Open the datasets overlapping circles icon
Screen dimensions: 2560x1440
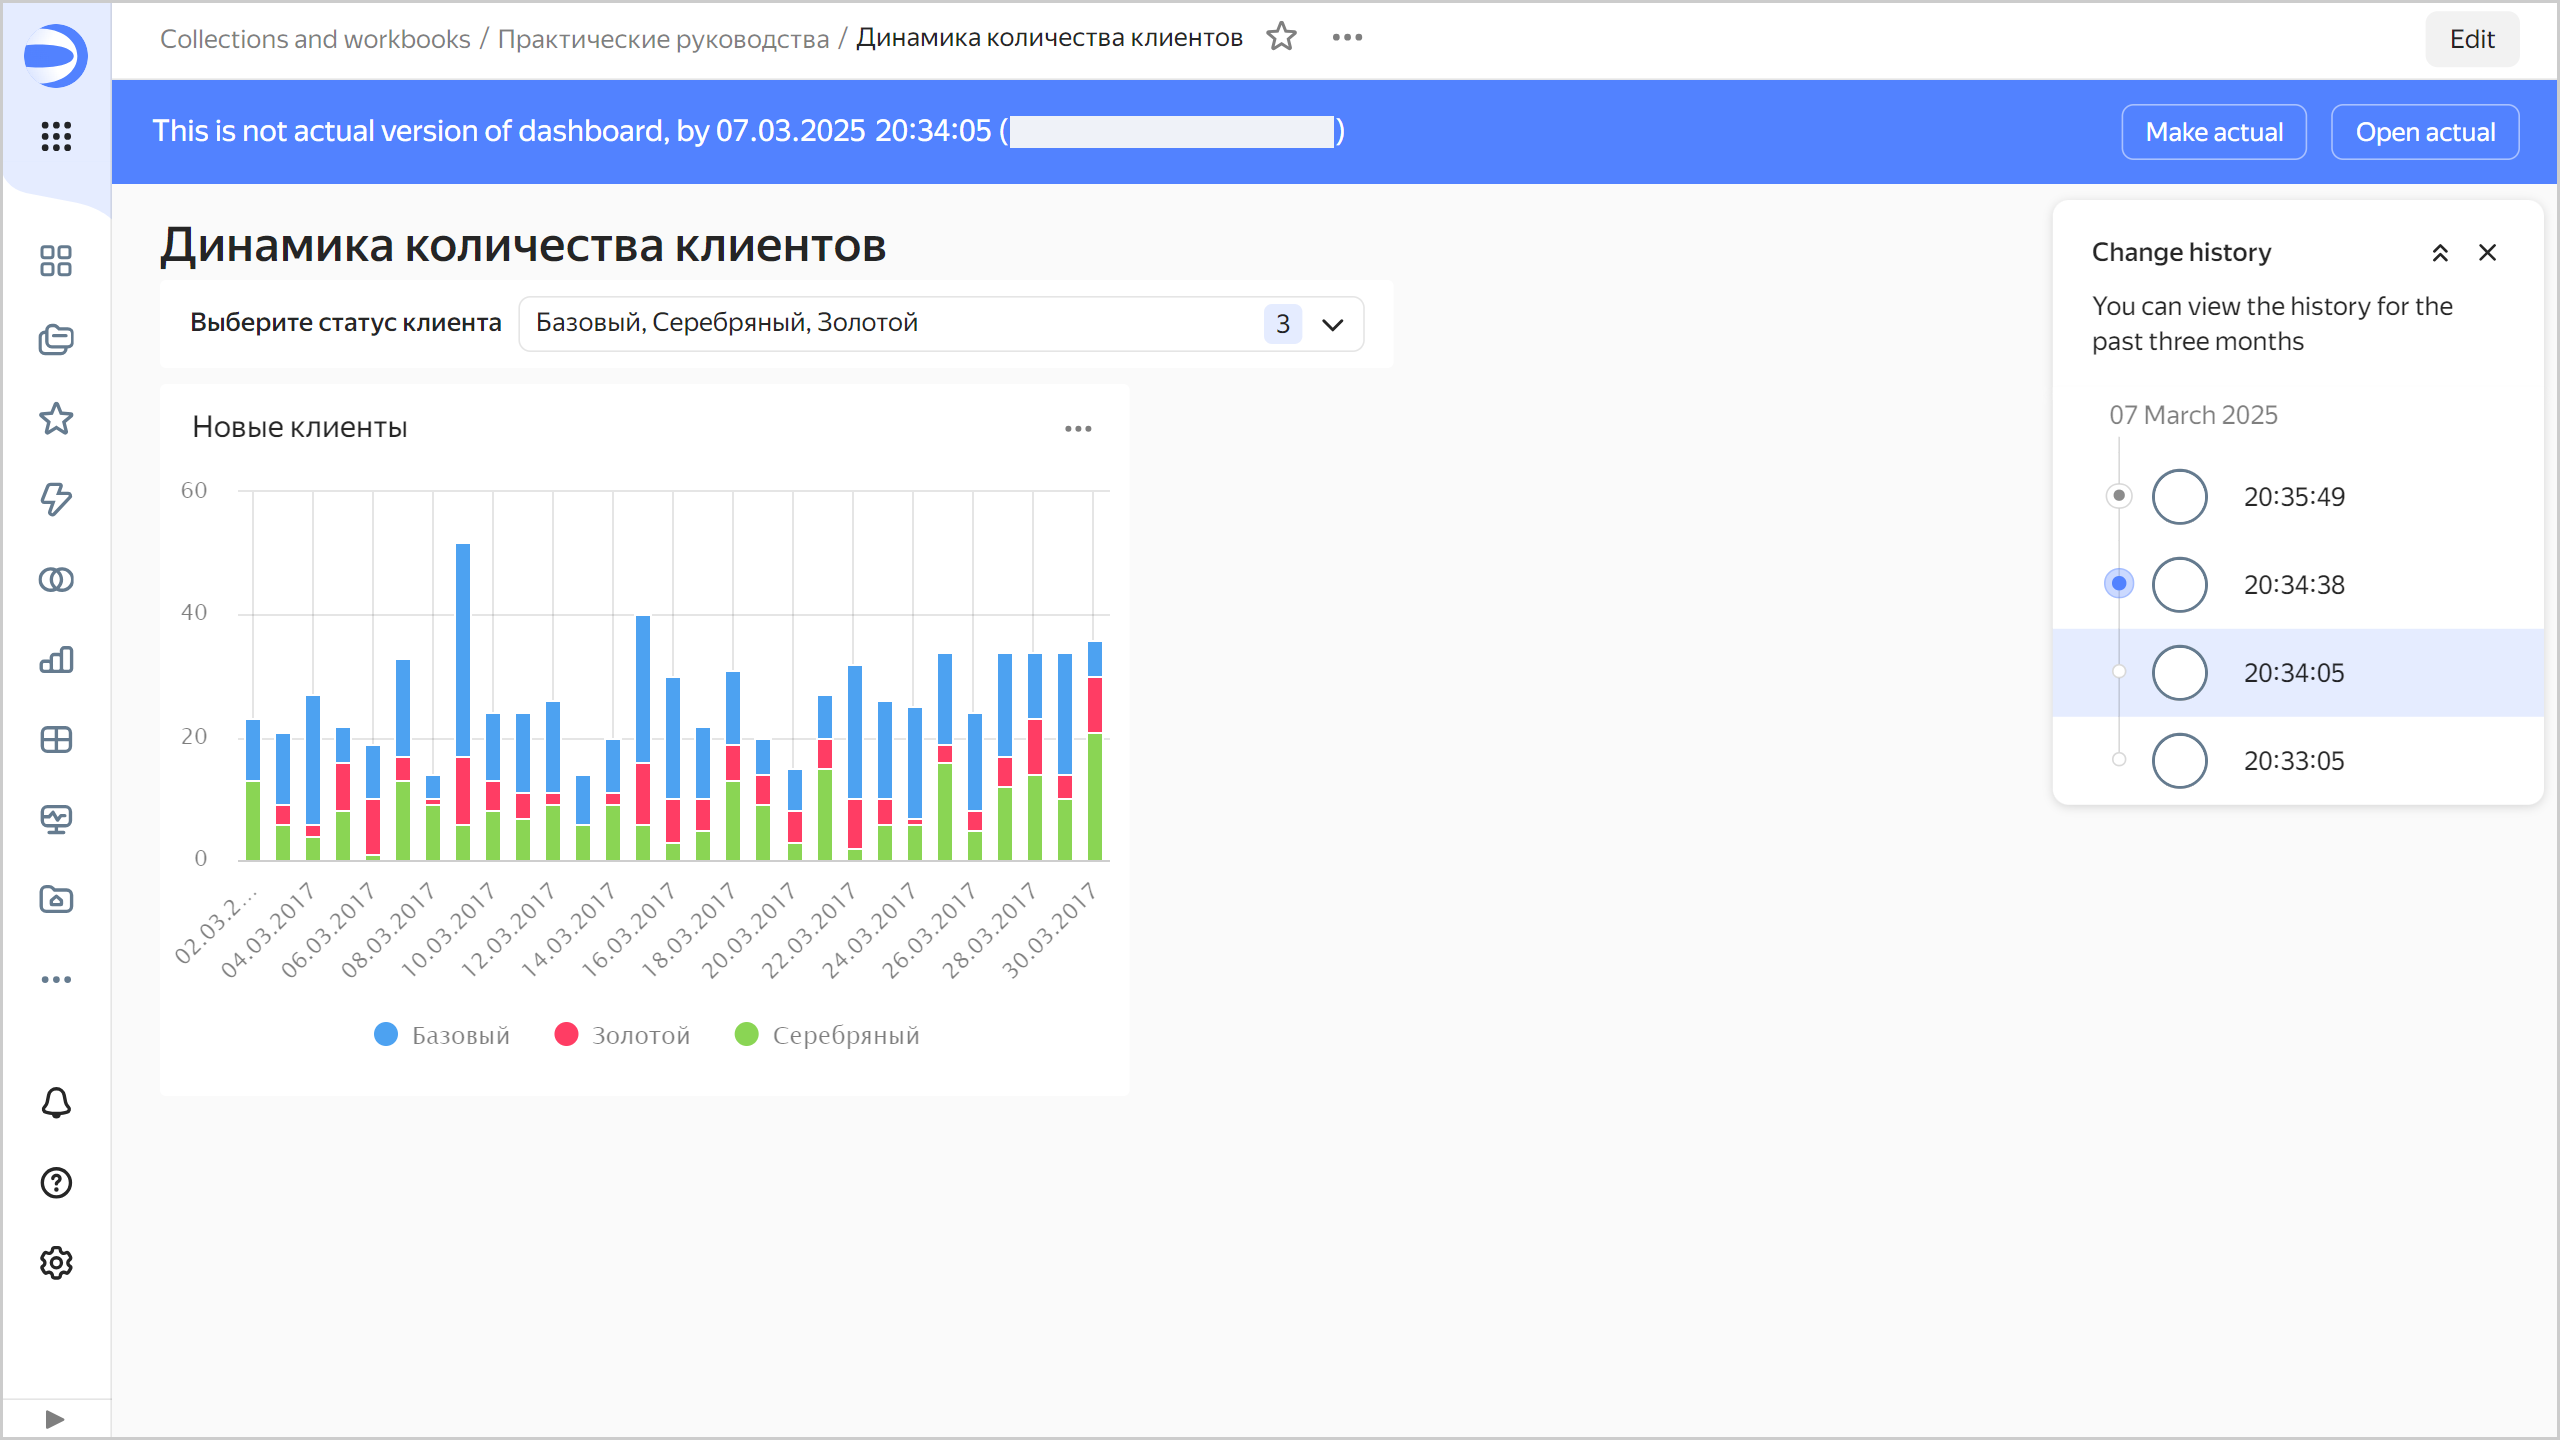(x=56, y=580)
